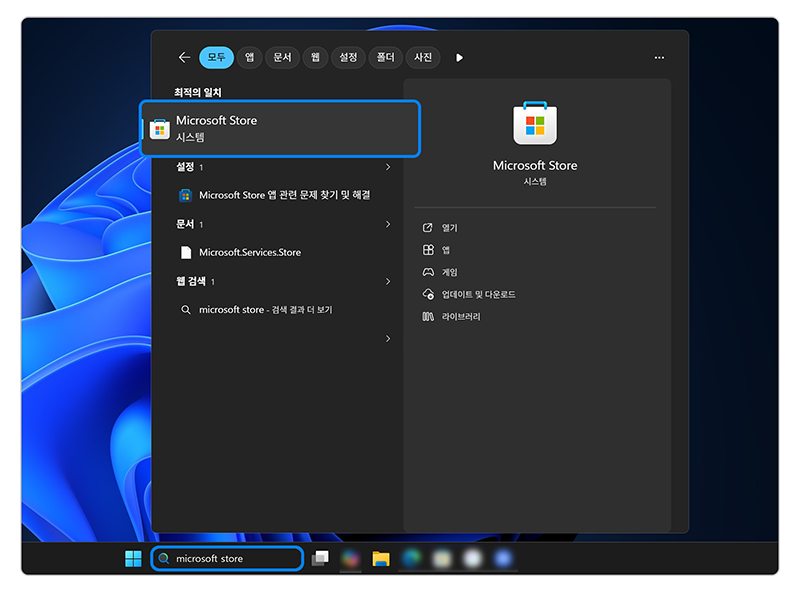This screenshot has width=800, height=591.
Task: Select the 설정 filter tab
Action: tap(348, 57)
